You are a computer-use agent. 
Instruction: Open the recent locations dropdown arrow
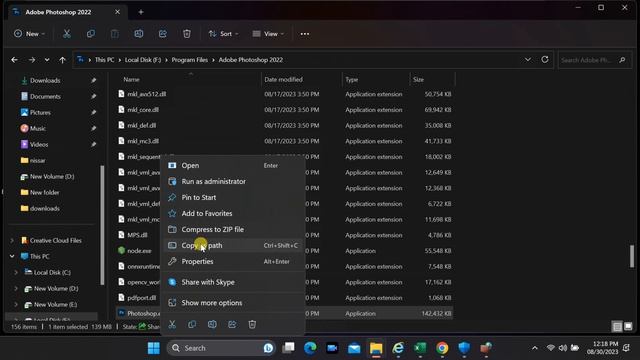point(47,60)
